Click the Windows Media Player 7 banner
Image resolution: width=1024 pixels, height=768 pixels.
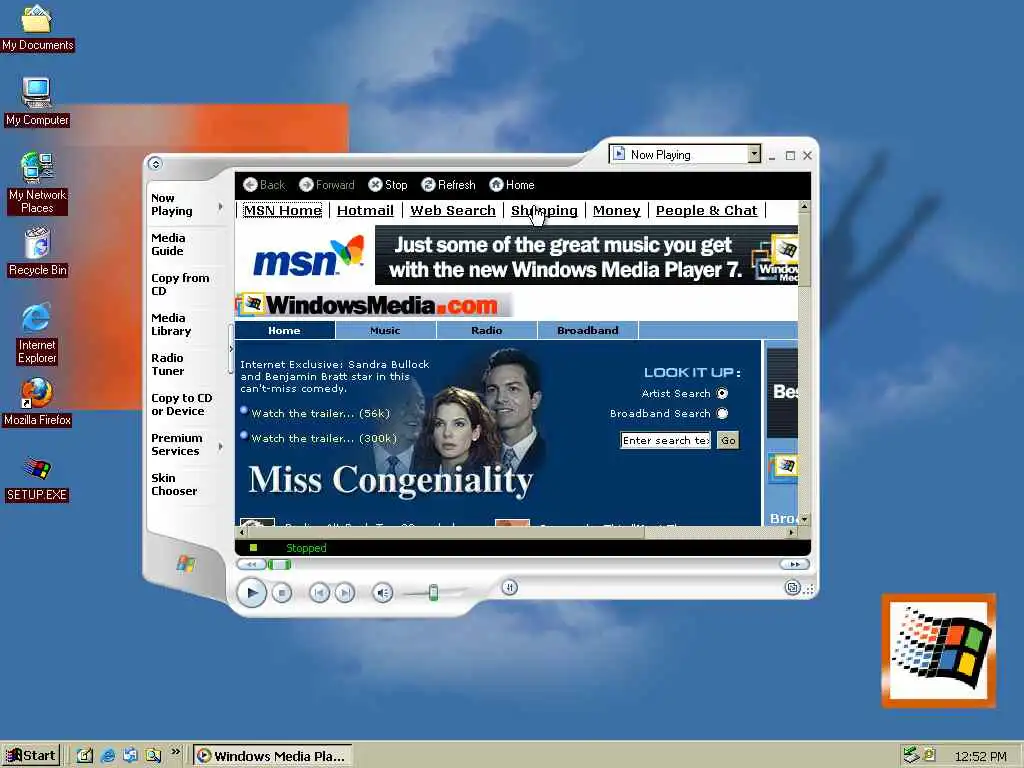coord(586,255)
